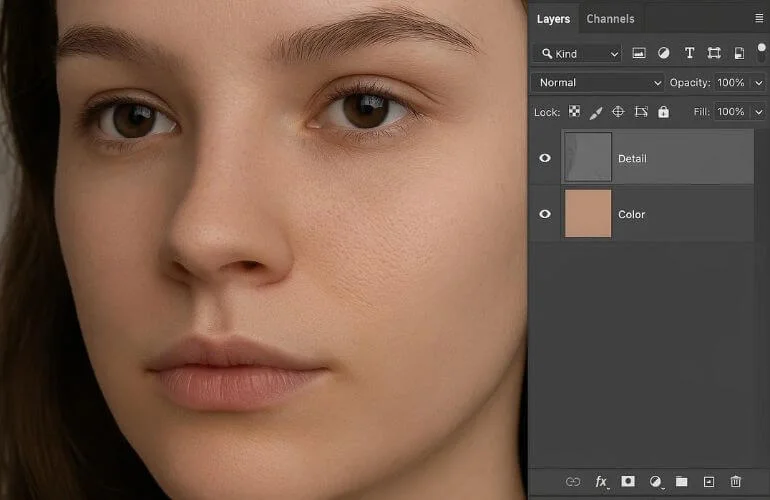Screen dimensions: 770x500
Task: Click the Fill percentage field
Action: pyautogui.click(x=730, y=112)
